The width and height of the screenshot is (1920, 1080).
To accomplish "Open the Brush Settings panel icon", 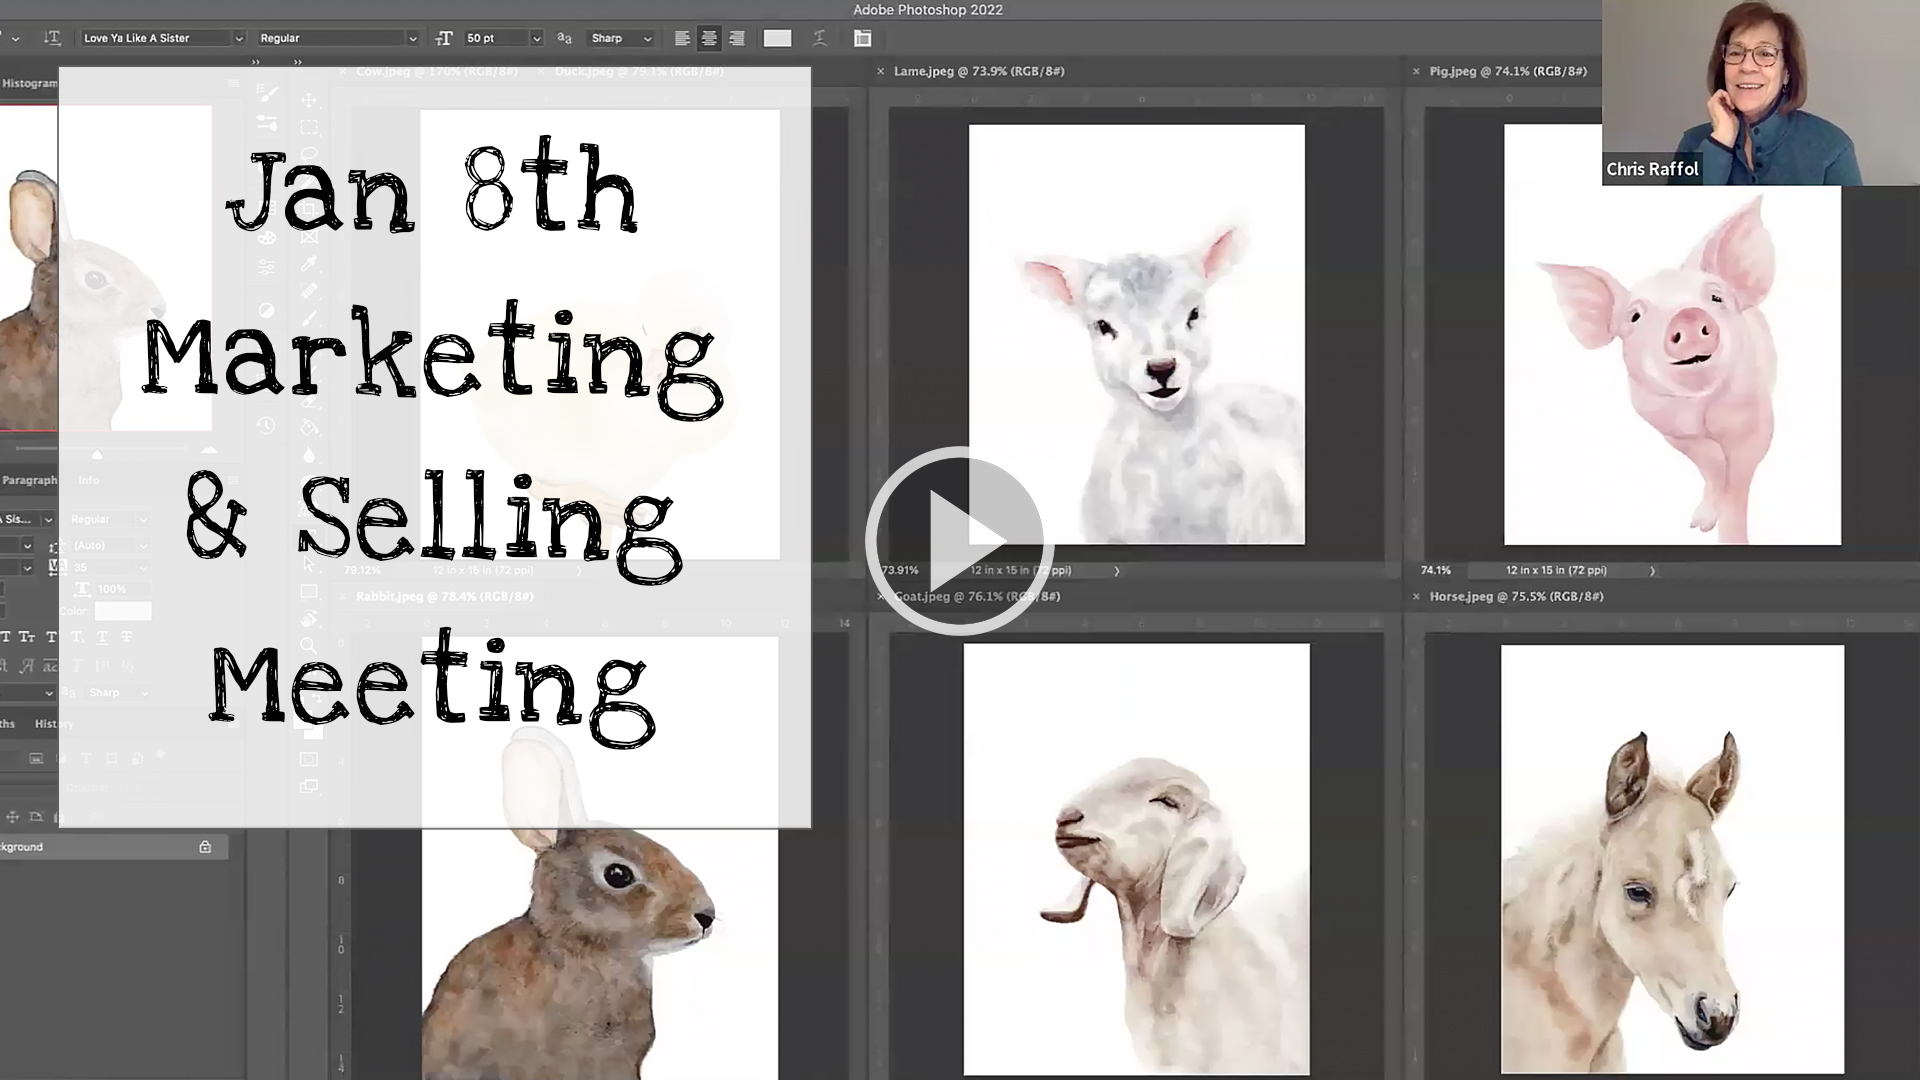I will (x=267, y=93).
